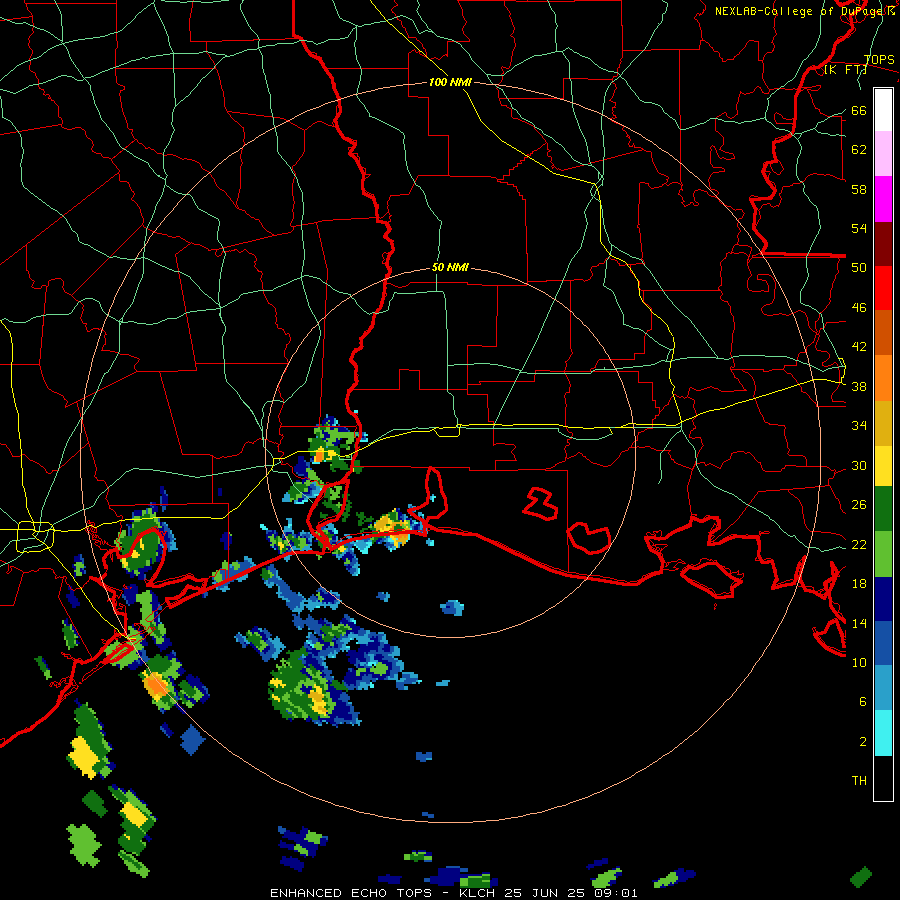Click the magenta legend swatch
Screen dimensions: 900x900
coord(883,199)
